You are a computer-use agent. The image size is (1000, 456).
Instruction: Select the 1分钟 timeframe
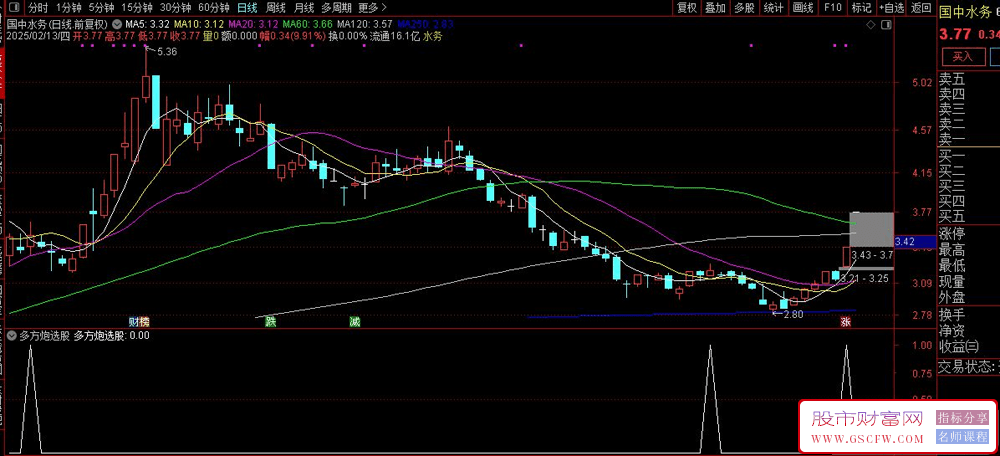tap(69, 8)
